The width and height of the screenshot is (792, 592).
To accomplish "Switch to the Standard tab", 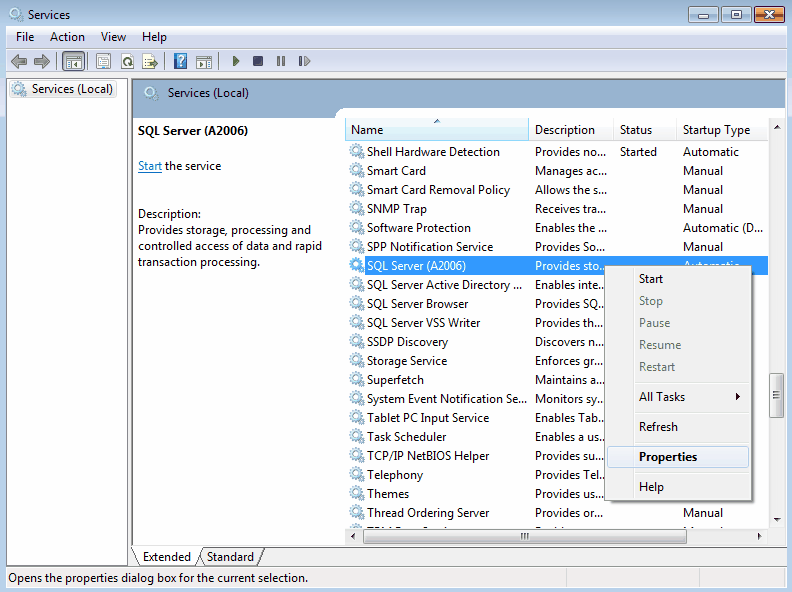I will point(230,557).
